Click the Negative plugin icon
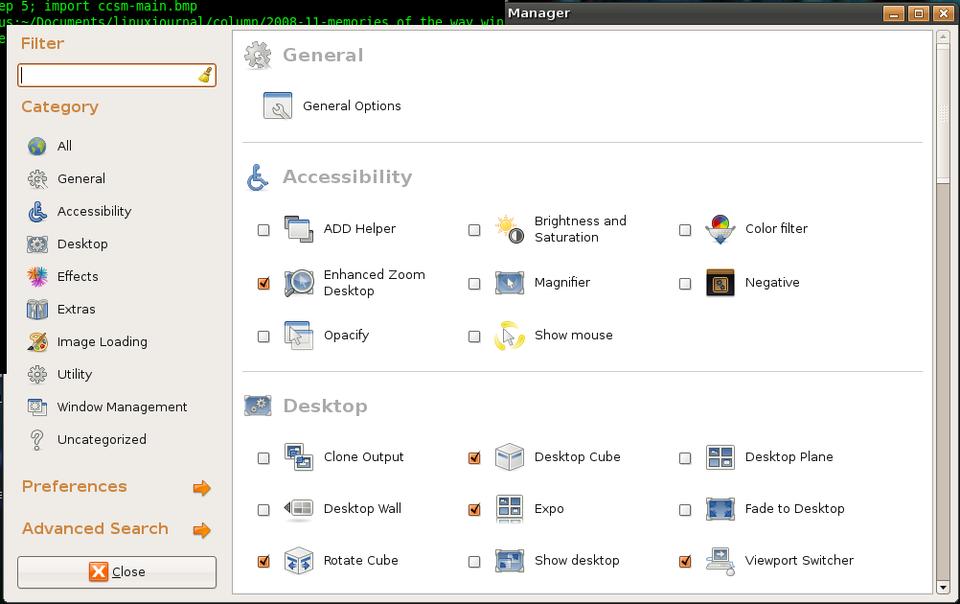This screenshot has height=604, width=960. pyautogui.click(x=720, y=283)
